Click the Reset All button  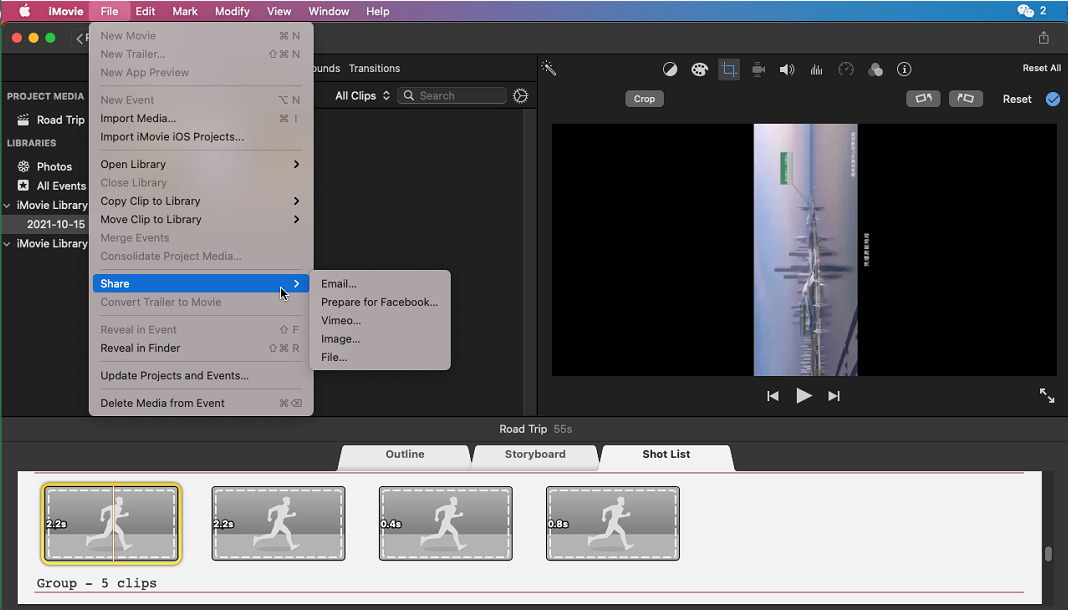click(x=1041, y=68)
